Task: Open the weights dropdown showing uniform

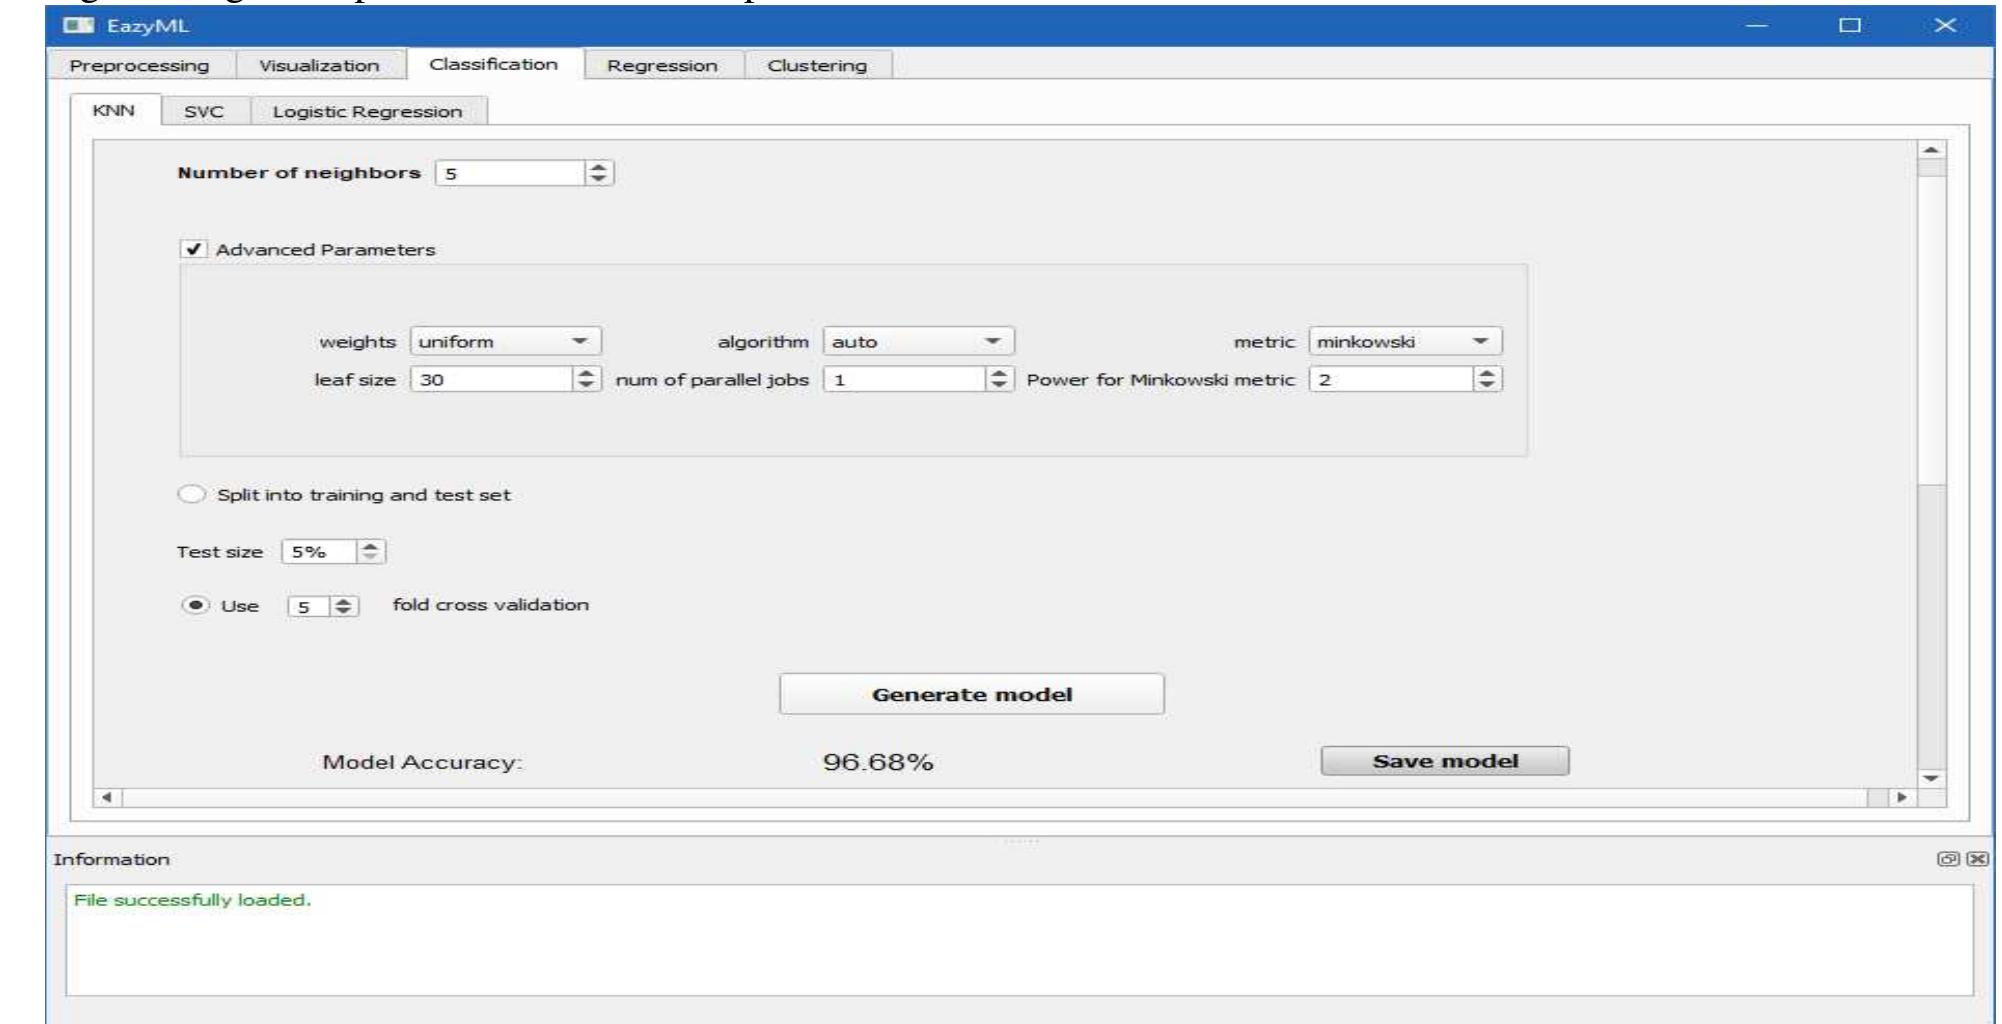Action: (505, 341)
